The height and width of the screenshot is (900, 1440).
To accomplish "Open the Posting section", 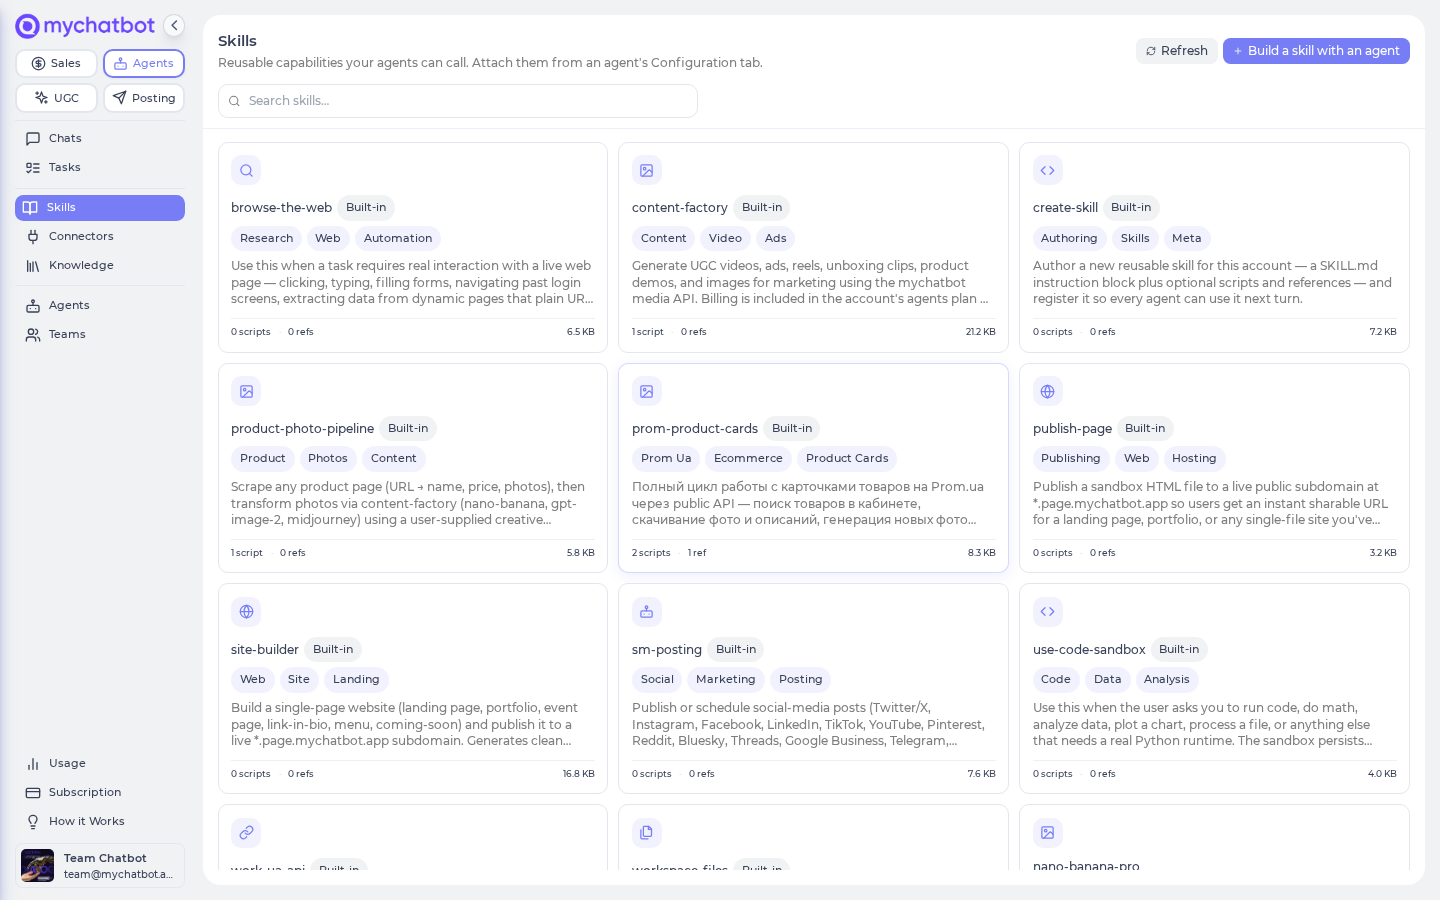I will pyautogui.click(x=144, y=98).
